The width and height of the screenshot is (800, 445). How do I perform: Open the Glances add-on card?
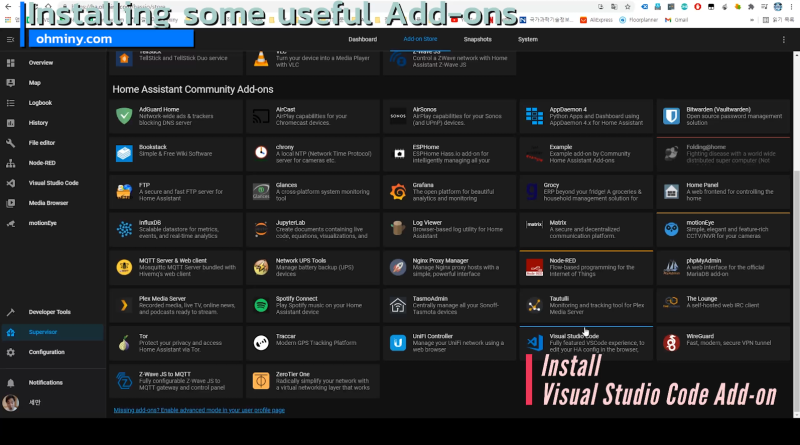[313, 192]
